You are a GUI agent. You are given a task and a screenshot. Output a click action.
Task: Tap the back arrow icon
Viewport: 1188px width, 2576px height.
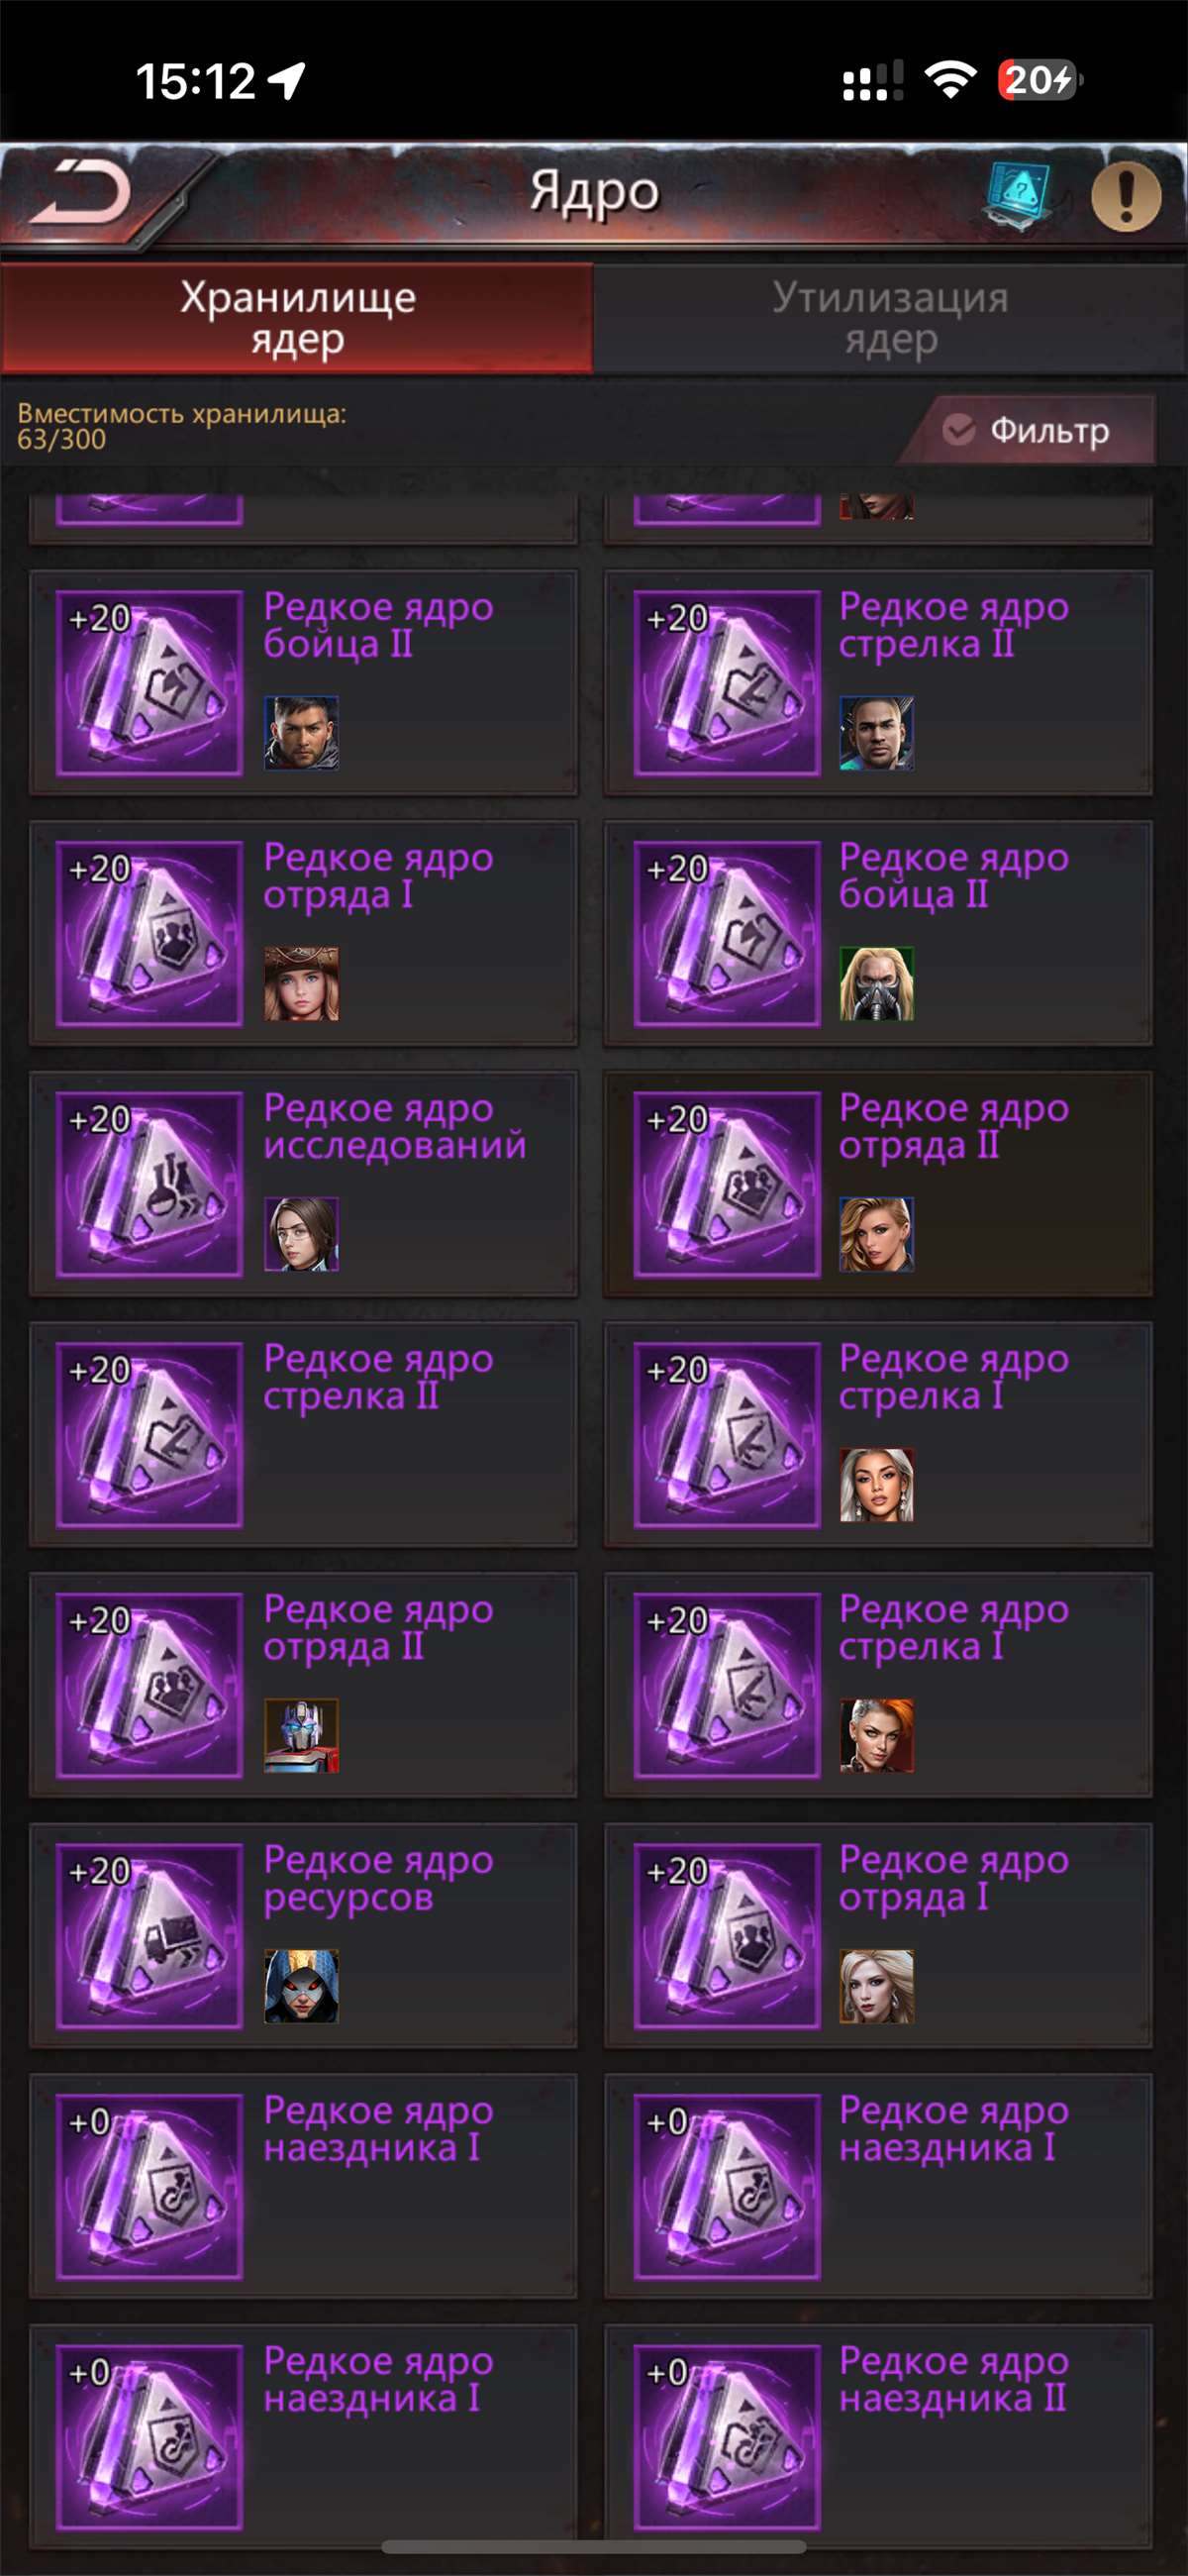pyautogui.click(x=80, y=191)
